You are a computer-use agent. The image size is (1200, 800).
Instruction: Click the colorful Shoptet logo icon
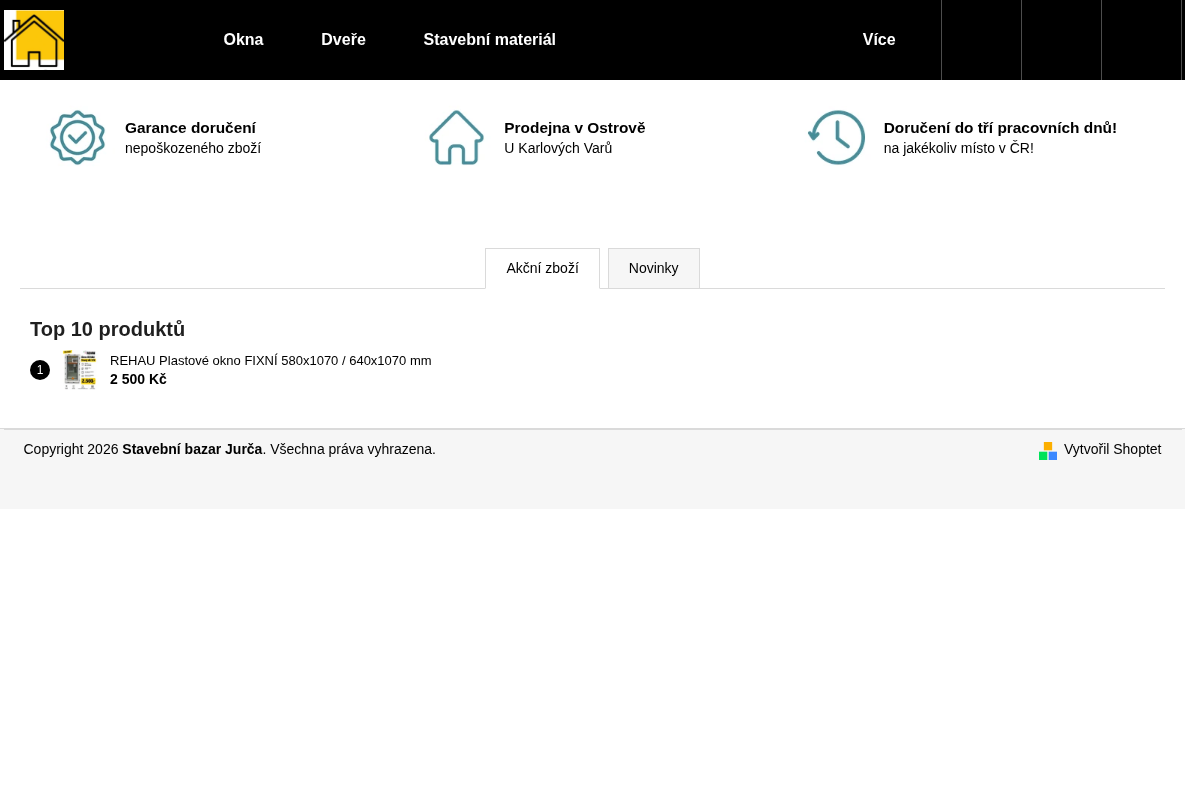1048,451
